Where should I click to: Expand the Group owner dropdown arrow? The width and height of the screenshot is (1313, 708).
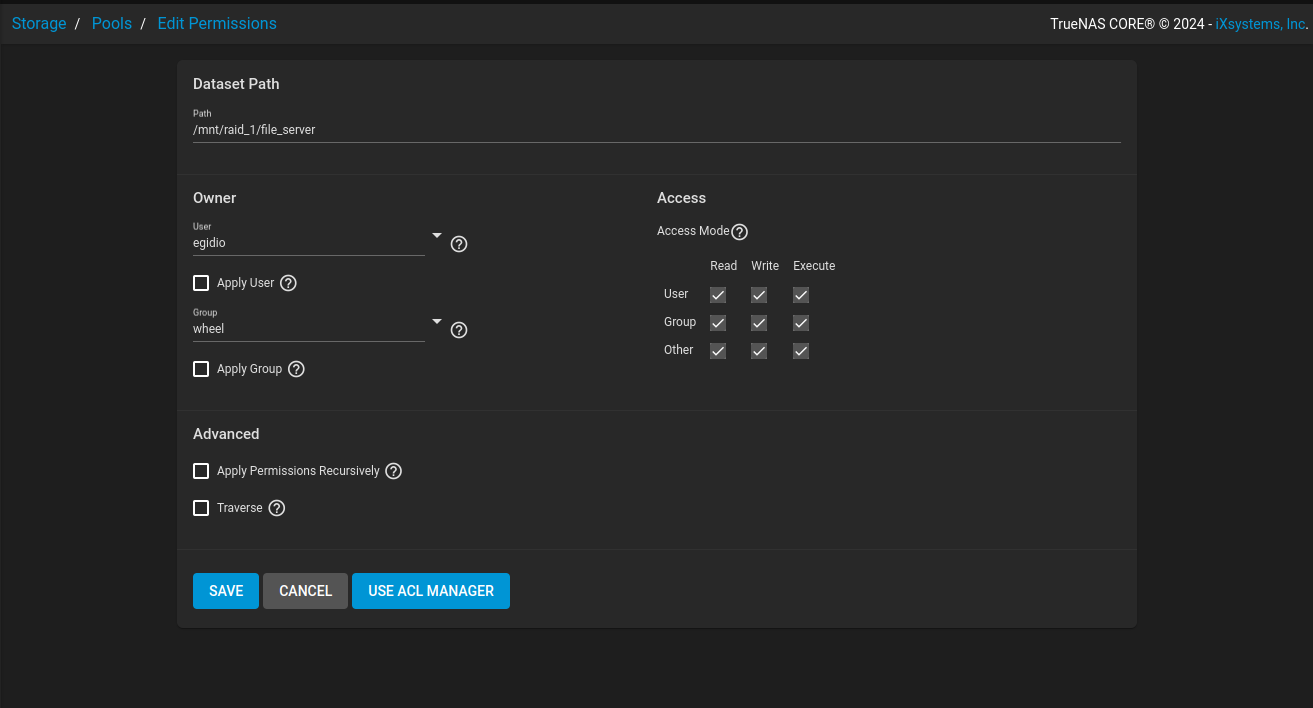coord(436,321)
